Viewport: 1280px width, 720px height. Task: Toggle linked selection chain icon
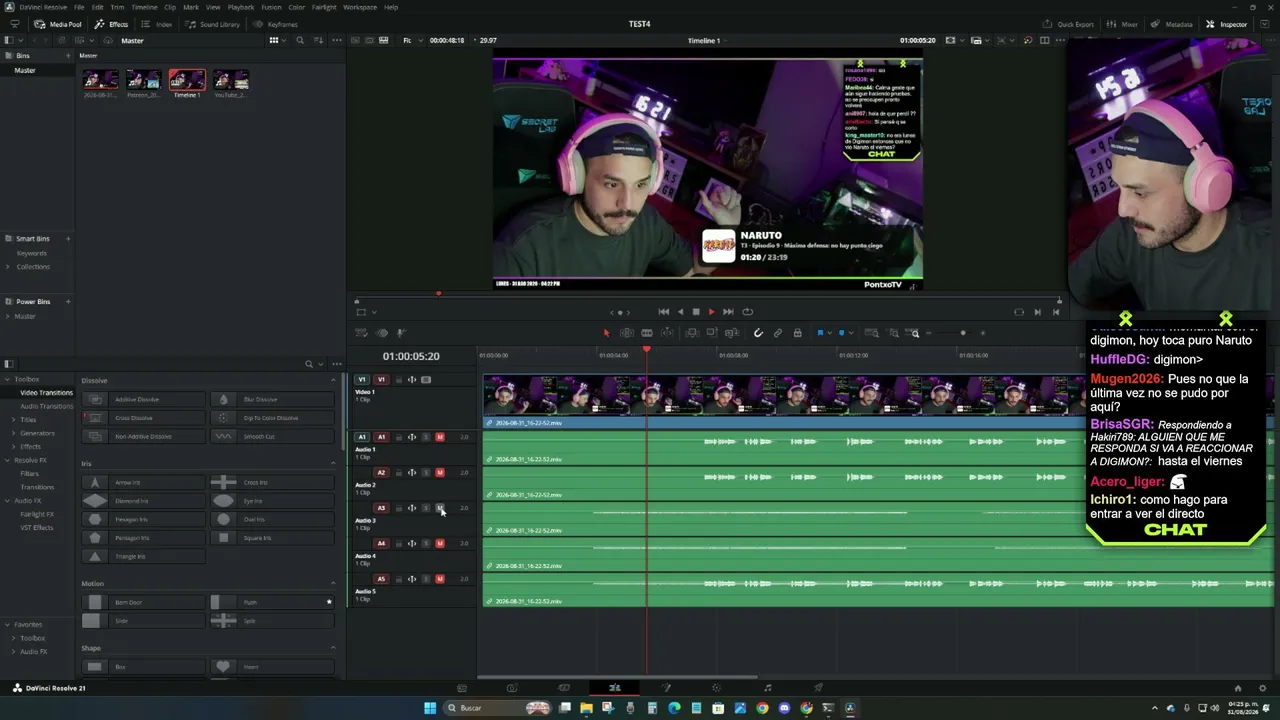(x=778, y=333)
